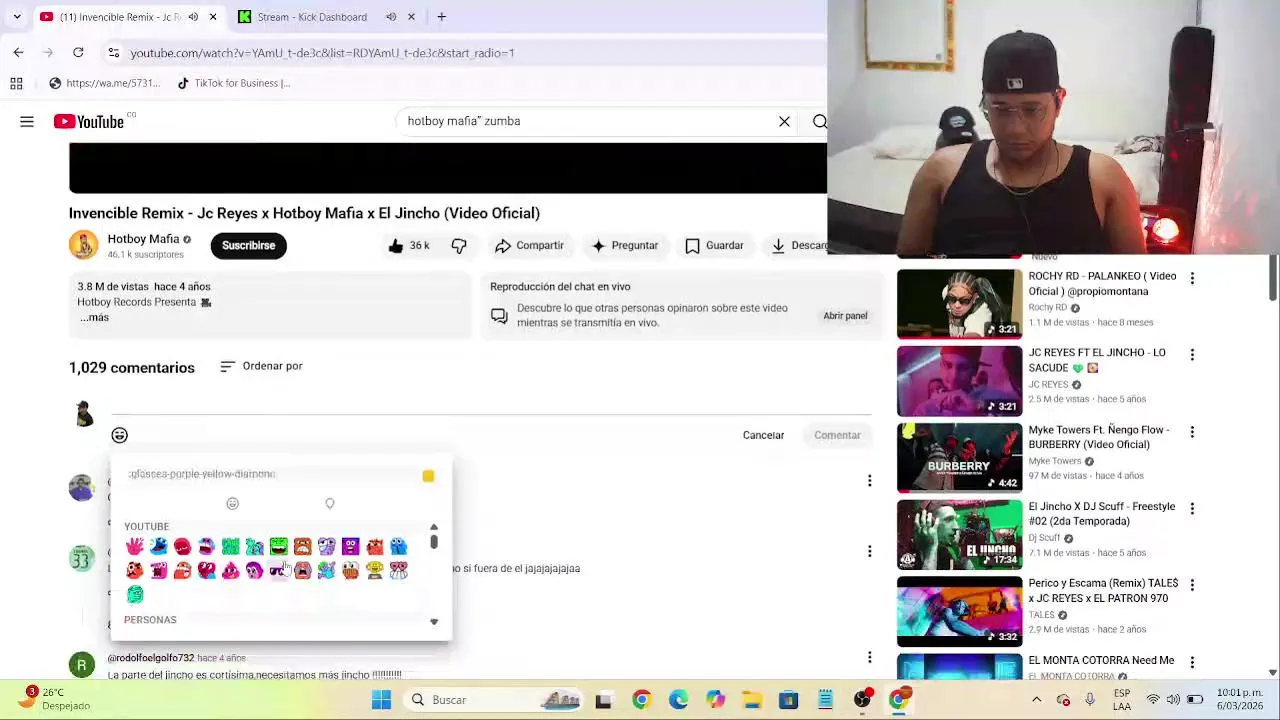
Task: Open the Preguntar AI assistant
Action: tap(625, 246)
